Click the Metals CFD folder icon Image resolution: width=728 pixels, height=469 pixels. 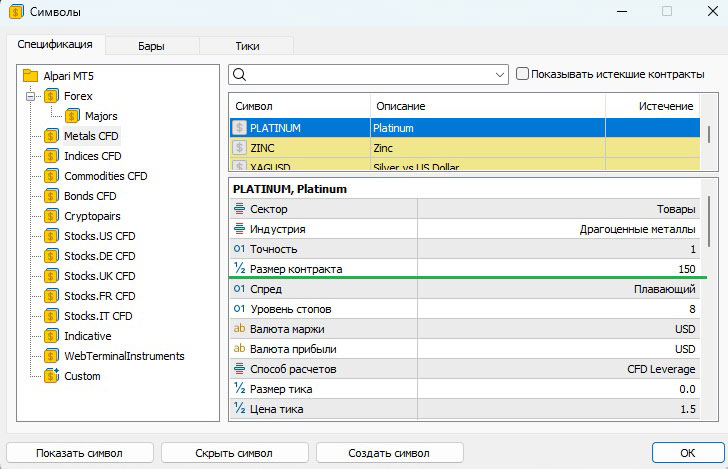pos(52,136)
